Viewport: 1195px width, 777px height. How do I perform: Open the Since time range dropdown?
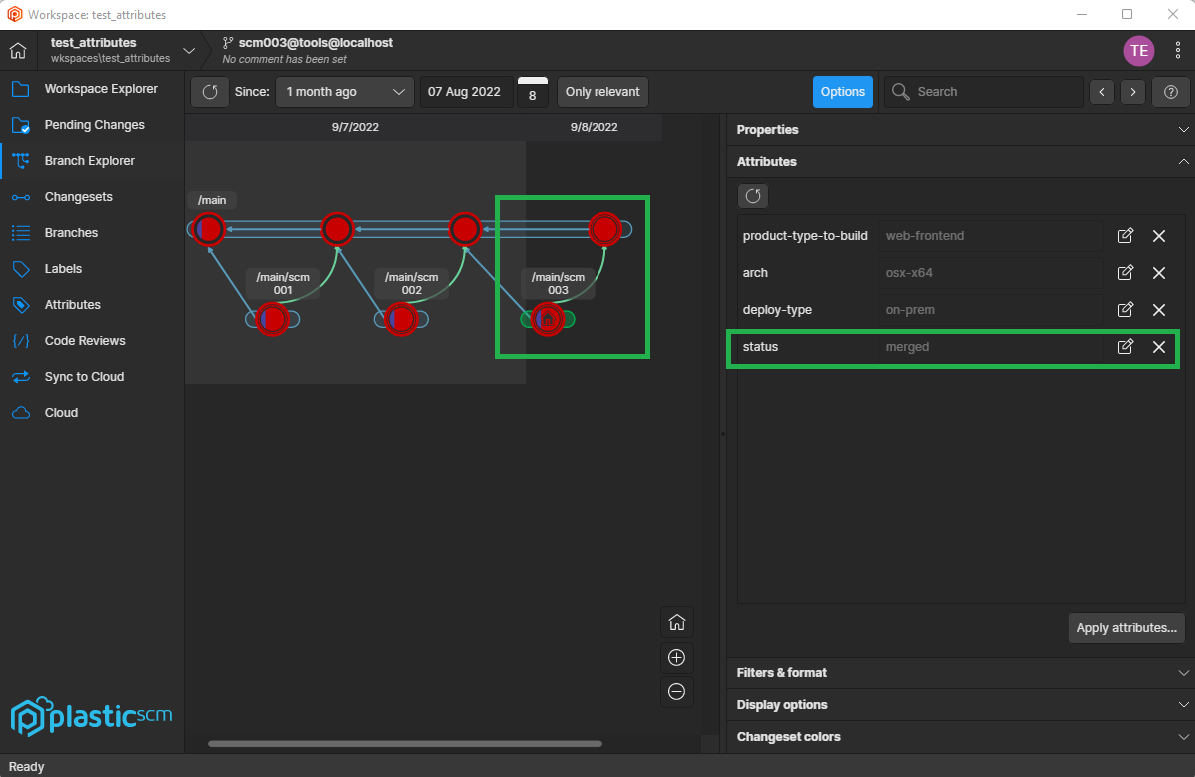point(344,91)
